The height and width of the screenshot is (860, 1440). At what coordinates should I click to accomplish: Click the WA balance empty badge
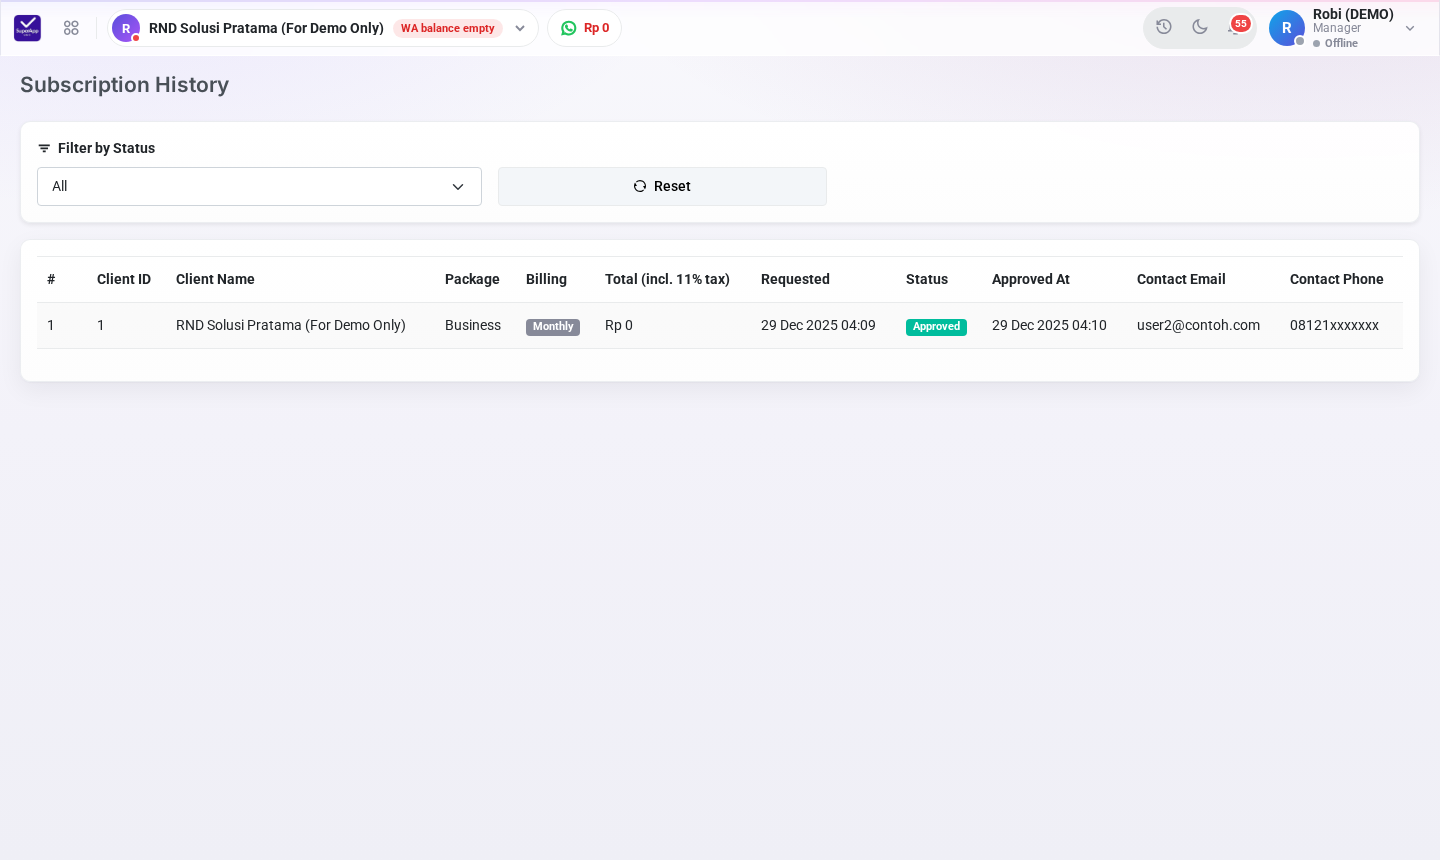tap(448, 28)
